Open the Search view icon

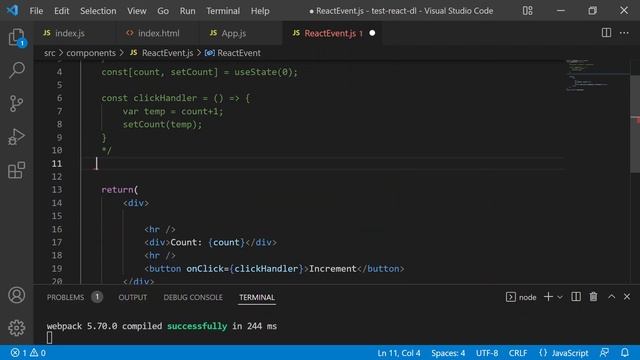pos(16,70)
